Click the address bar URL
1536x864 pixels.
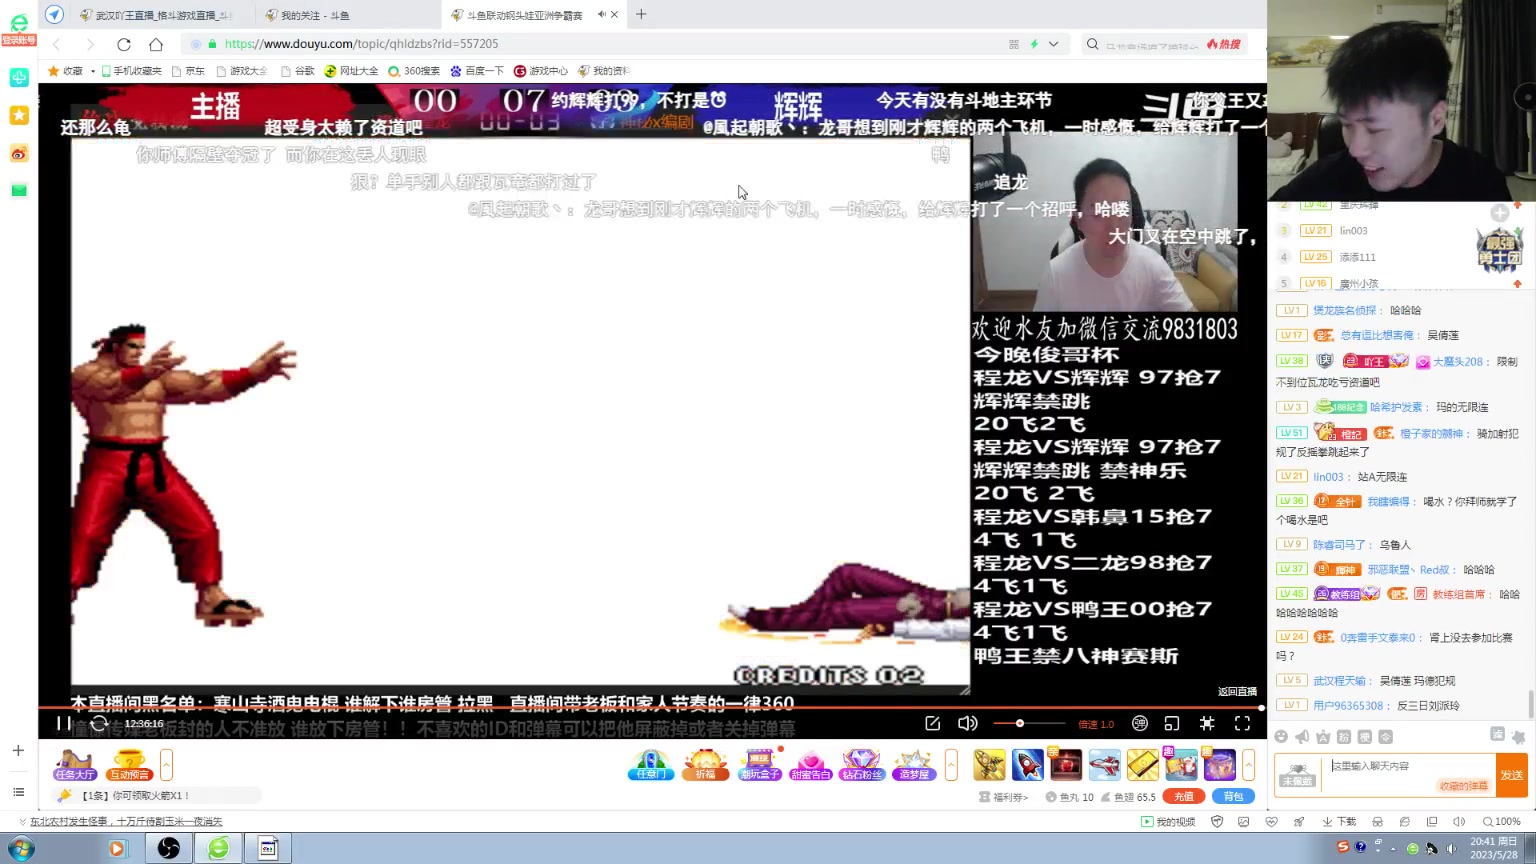tap(361, 44)
